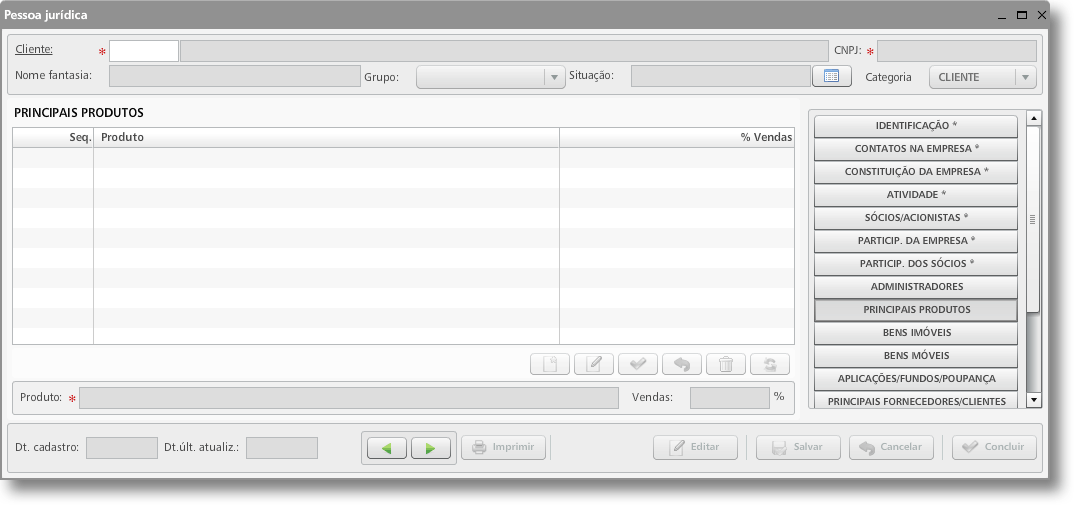Image resolution: width=1074 pixels, height=505 pixels.
Task: Click the pencil edit icon under the table
Action: [594, 364]
